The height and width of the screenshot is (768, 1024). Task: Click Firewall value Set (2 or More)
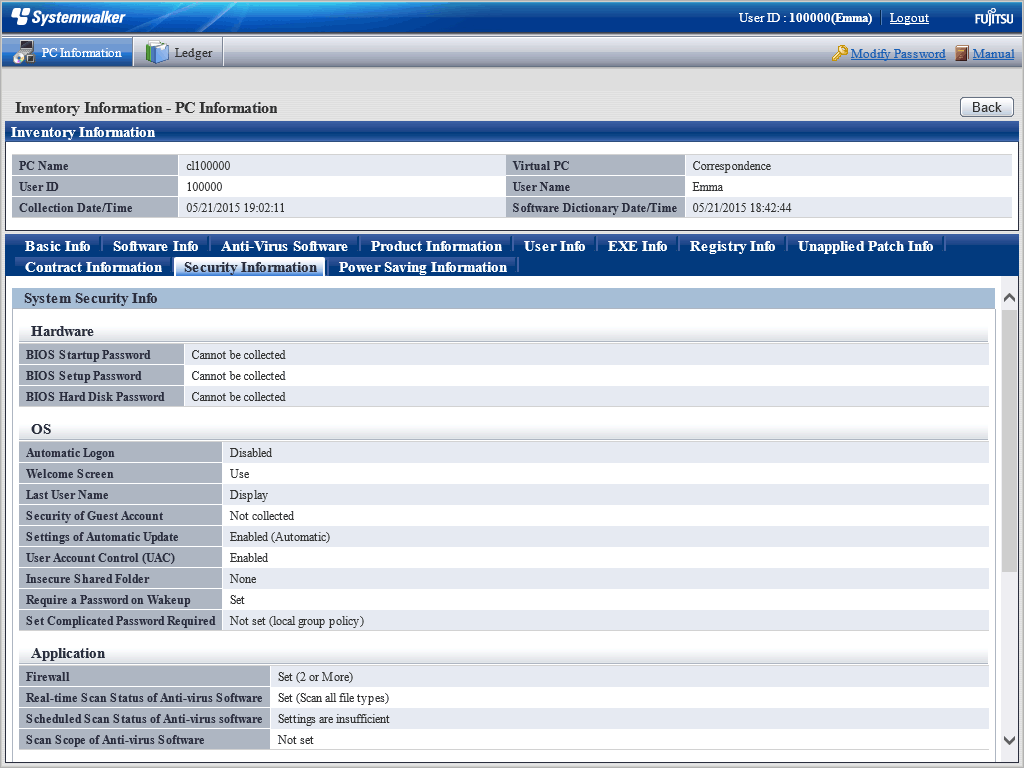point(315,677)
